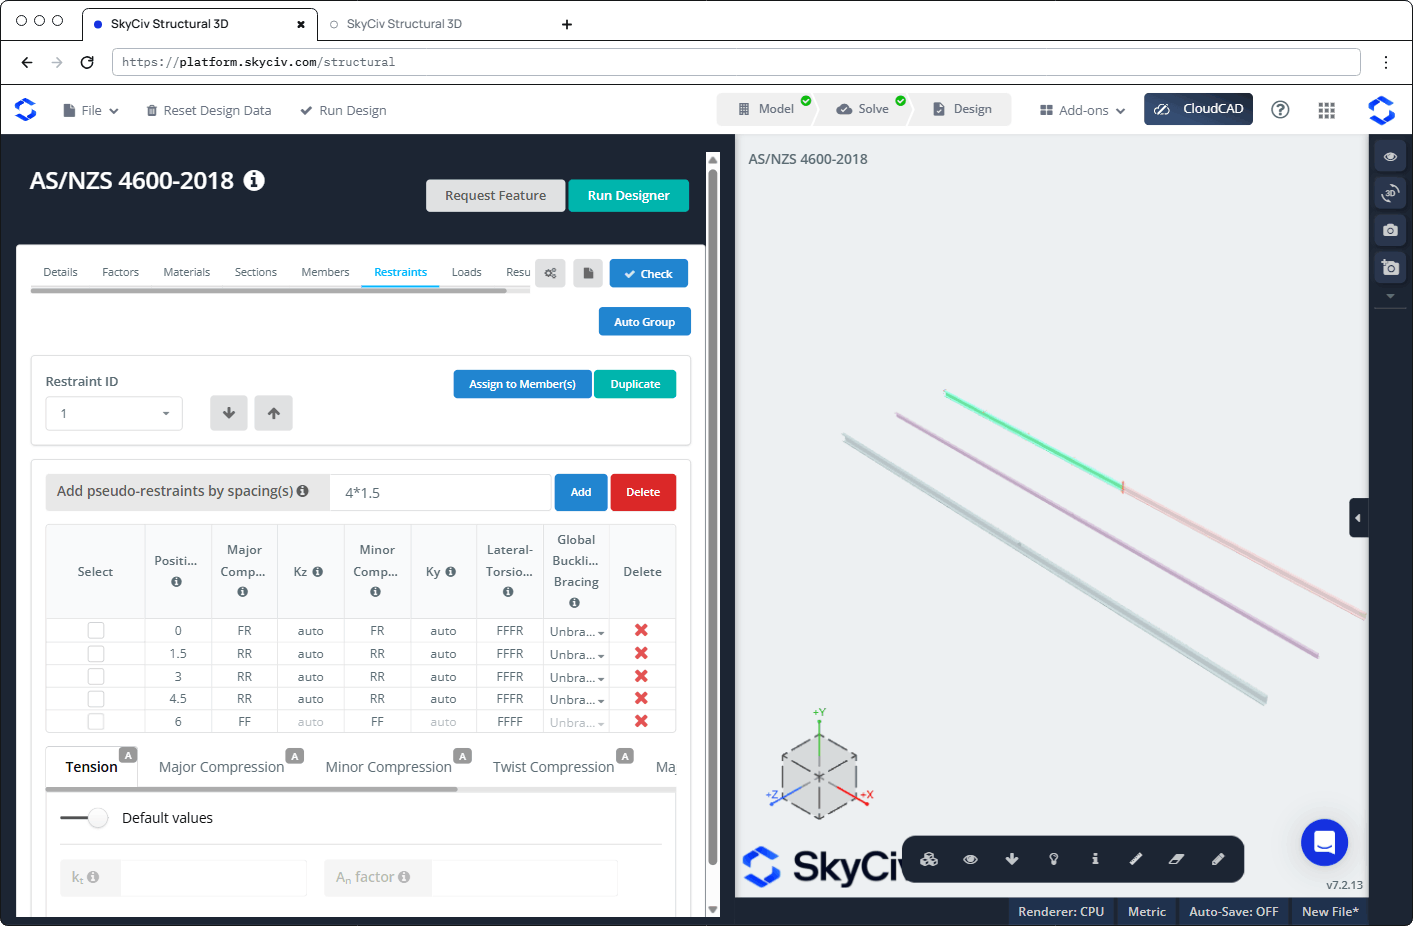Tick the checkbox for position 0 row

(x=96, y=630)
